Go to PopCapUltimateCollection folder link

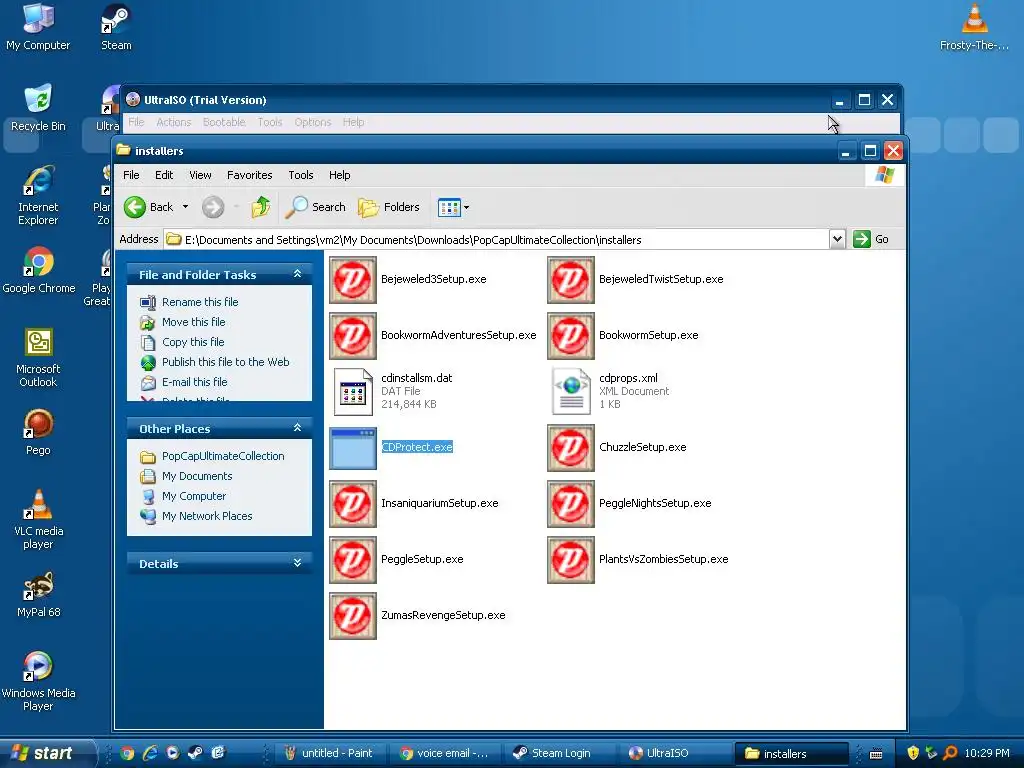tap(223, 456)
